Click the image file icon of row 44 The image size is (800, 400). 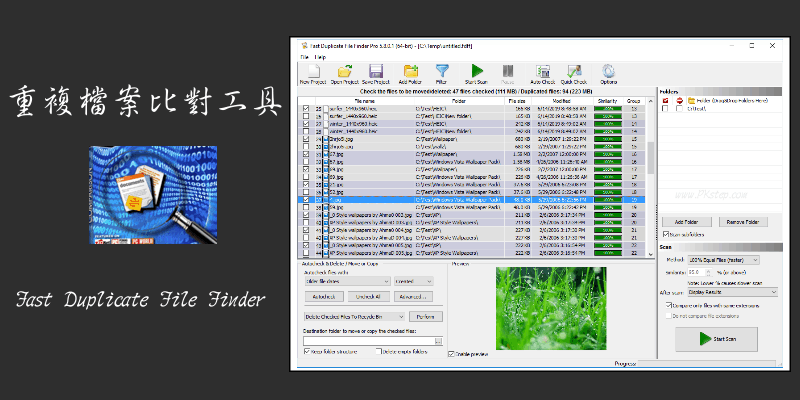tap(326, 253)
